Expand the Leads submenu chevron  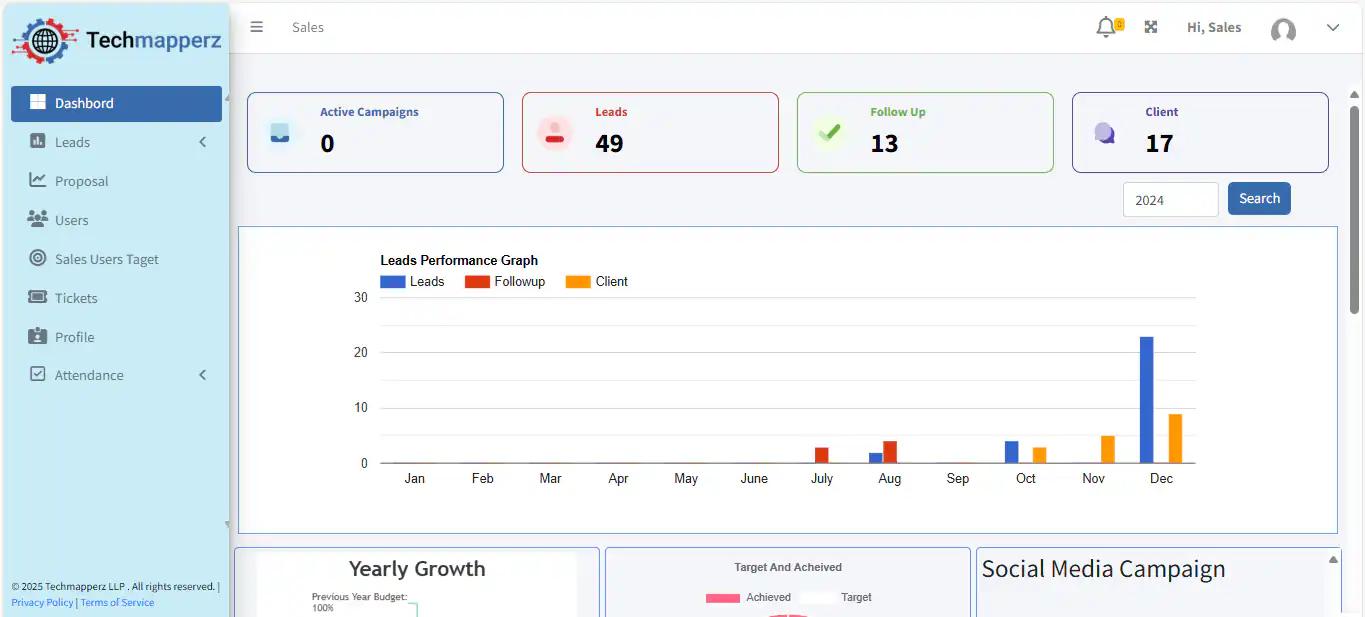pos(203,142)
